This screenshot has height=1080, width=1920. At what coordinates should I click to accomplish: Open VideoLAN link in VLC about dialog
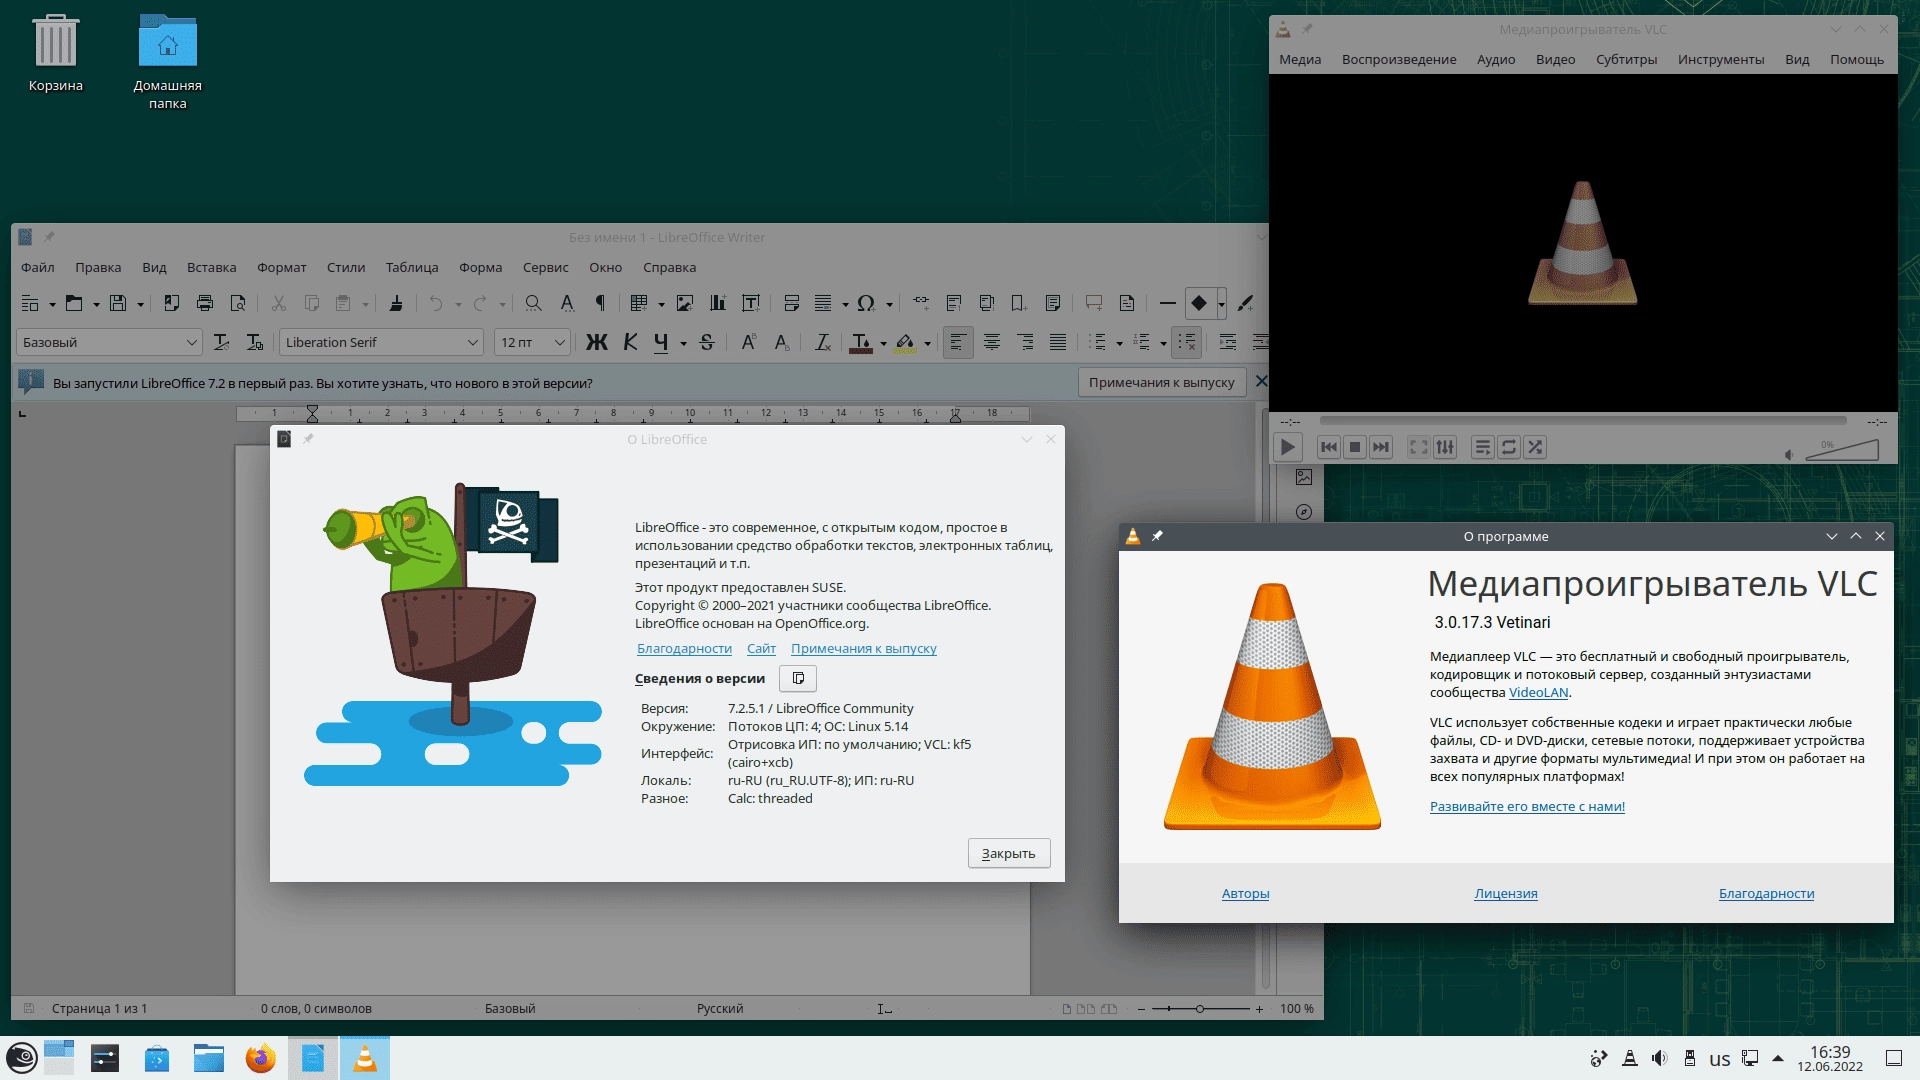click(x=1538, y=692)
